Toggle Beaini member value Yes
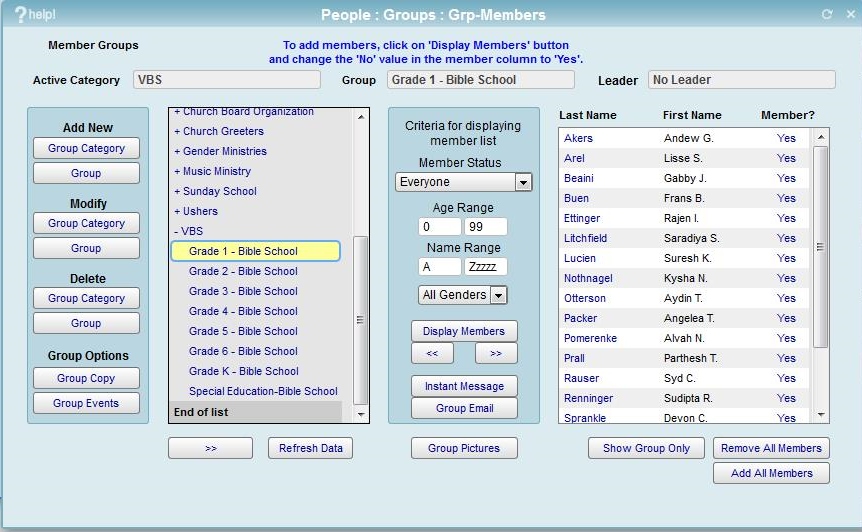 tap(786, 178)
